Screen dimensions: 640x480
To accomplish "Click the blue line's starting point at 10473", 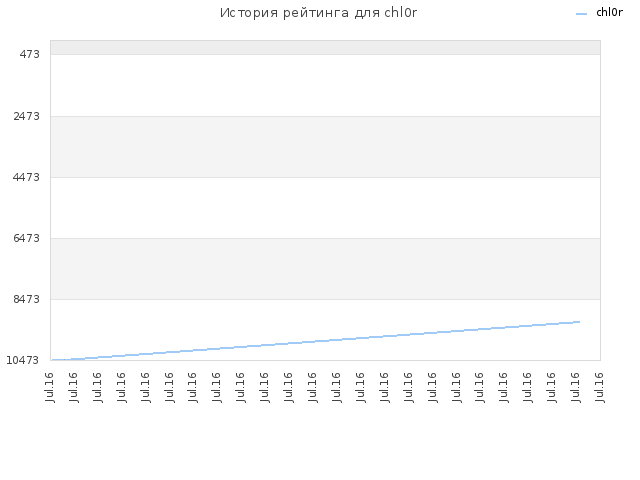I will tap(53, 360).
